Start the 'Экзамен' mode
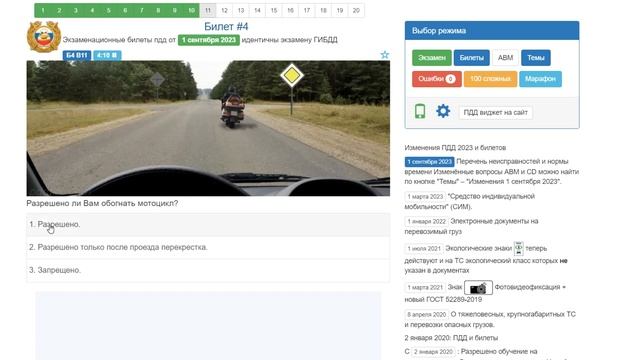 point(432,58)
